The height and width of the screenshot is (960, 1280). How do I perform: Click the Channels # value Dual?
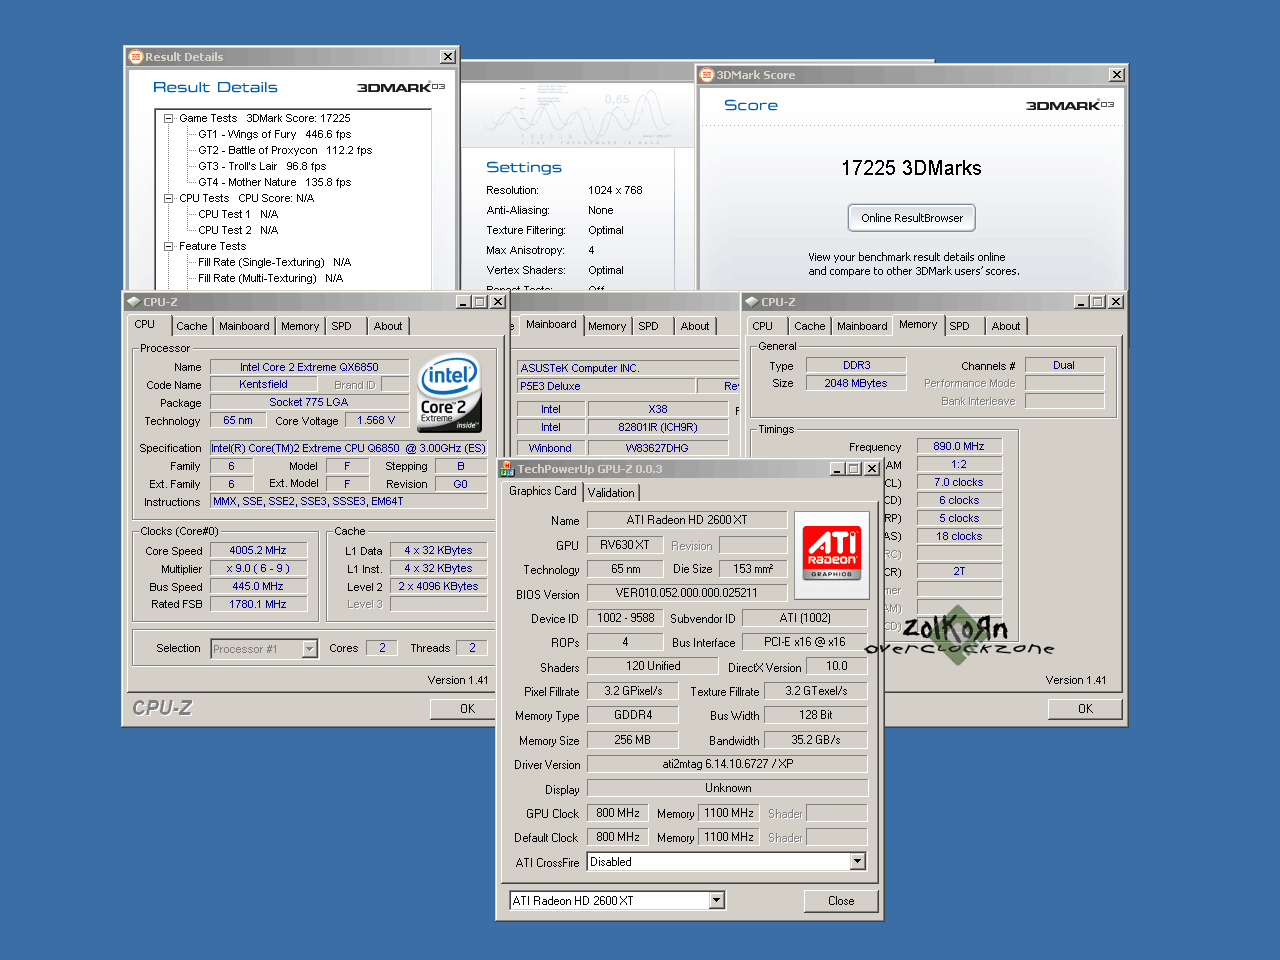[1064, 365]
